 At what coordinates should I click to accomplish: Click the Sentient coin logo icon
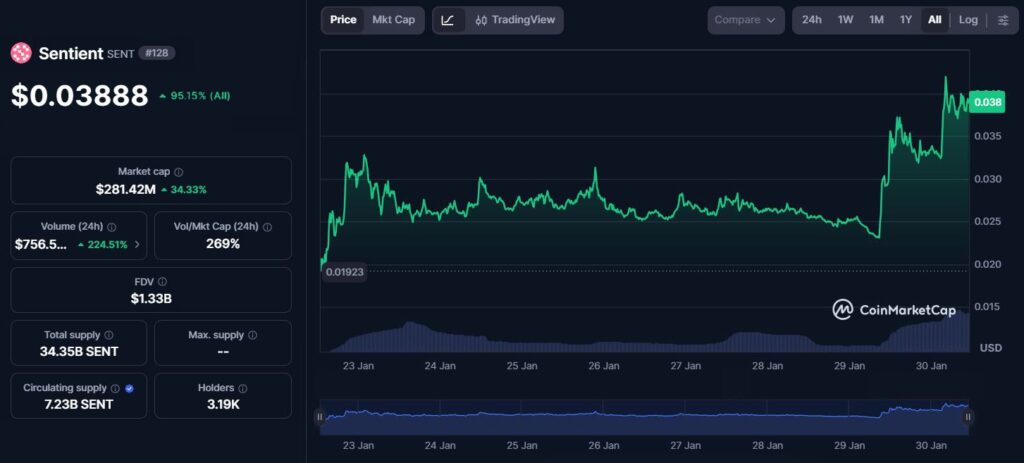(x=21, y=53)
